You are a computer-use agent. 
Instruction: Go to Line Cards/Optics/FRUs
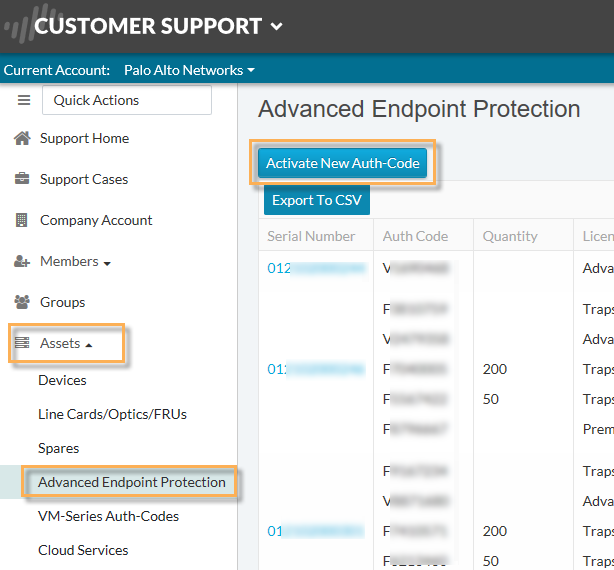[x=112, y=415]
